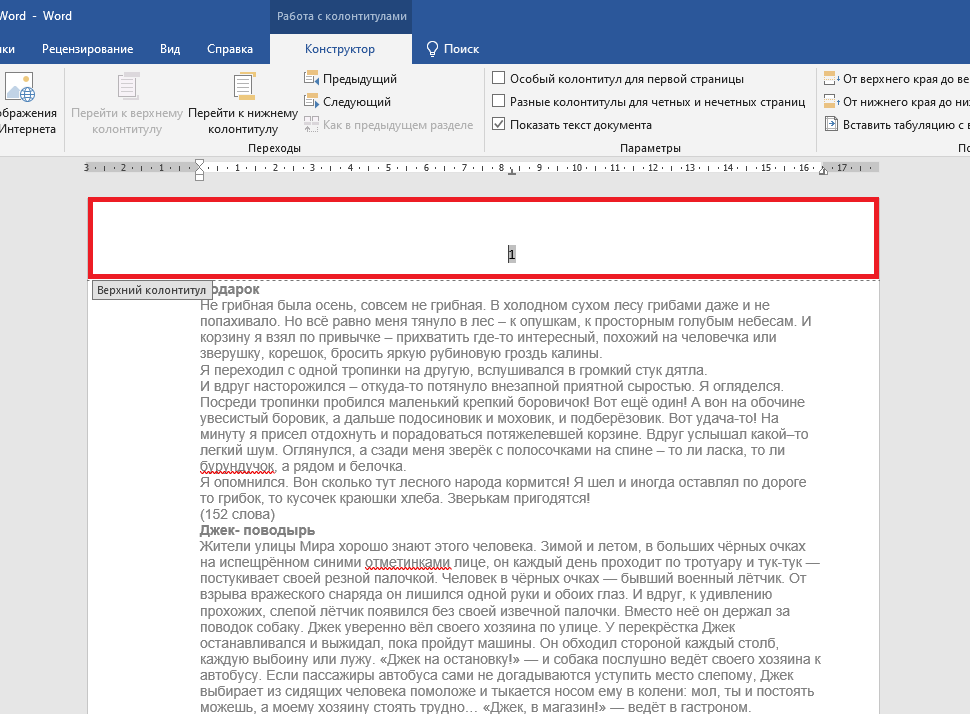Click the left indent square ruler marker
970x714 pixels.
click(199, 177)
